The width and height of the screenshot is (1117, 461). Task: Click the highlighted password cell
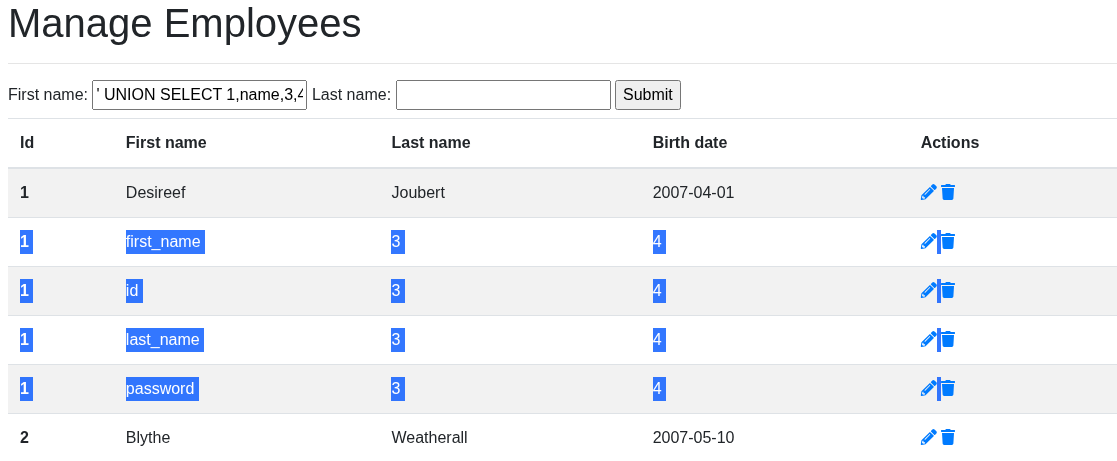point(162,388)
